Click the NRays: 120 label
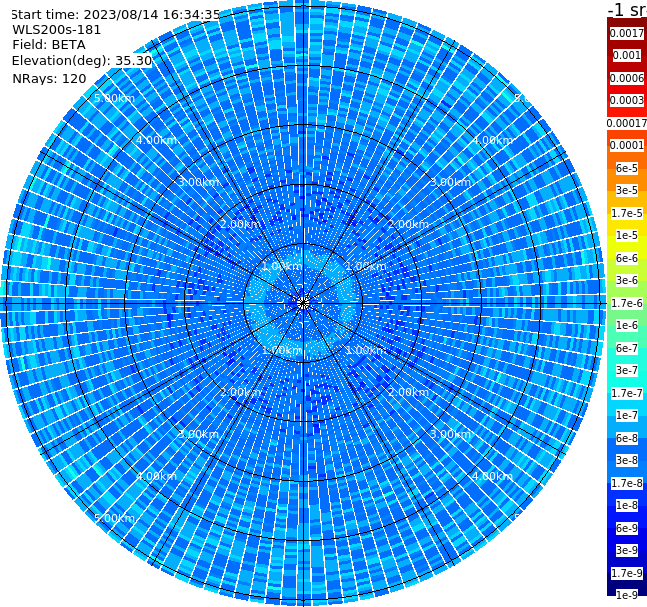This screenshot has width=647, height=607. [49, 78]
